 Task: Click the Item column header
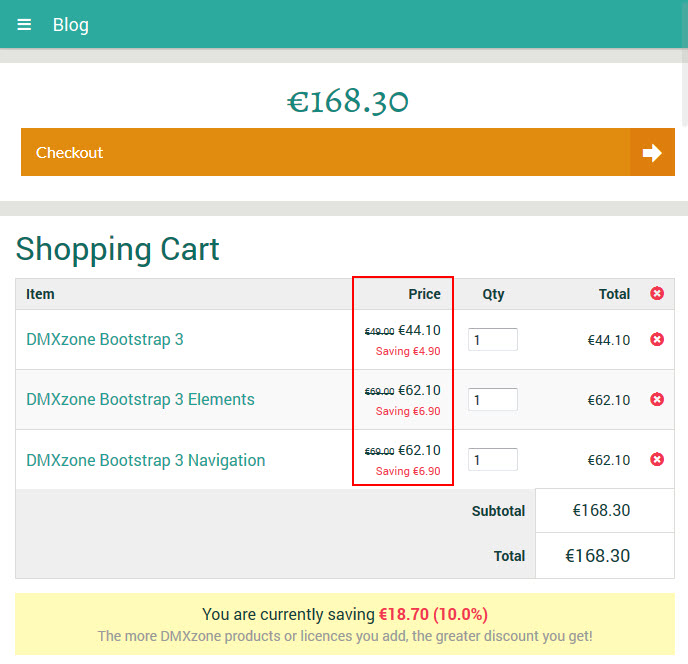[40, 294]
